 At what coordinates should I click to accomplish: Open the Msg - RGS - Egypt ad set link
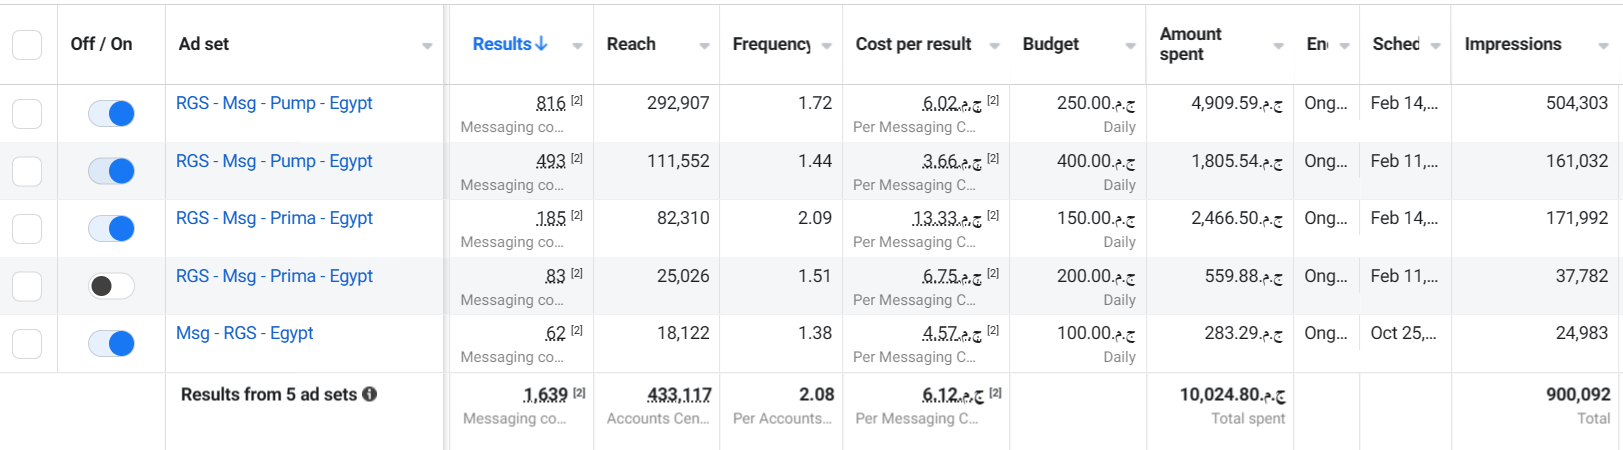245,333
